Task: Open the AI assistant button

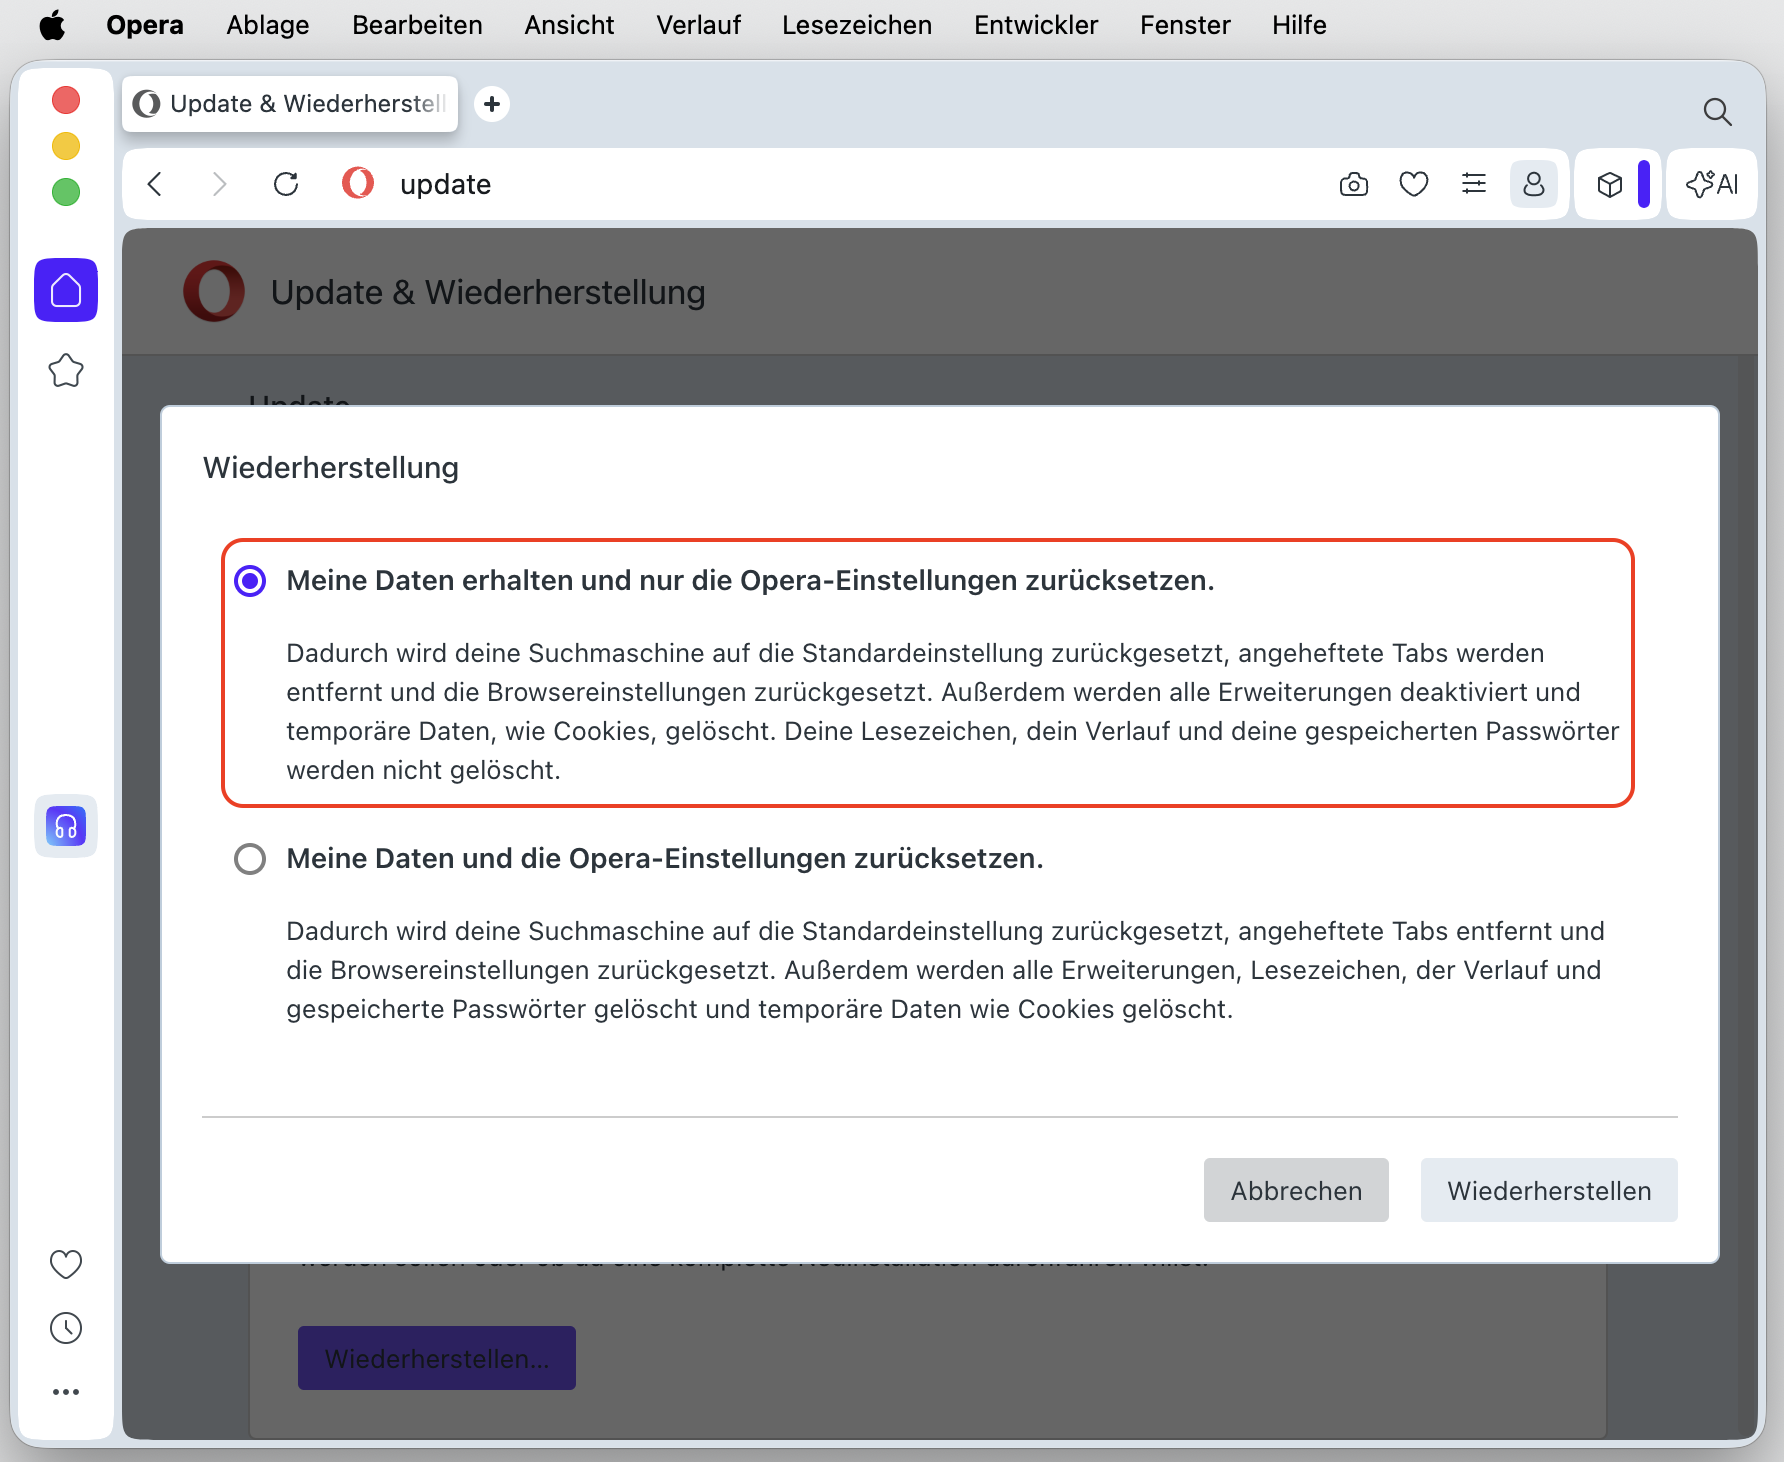Action: 1712,184
